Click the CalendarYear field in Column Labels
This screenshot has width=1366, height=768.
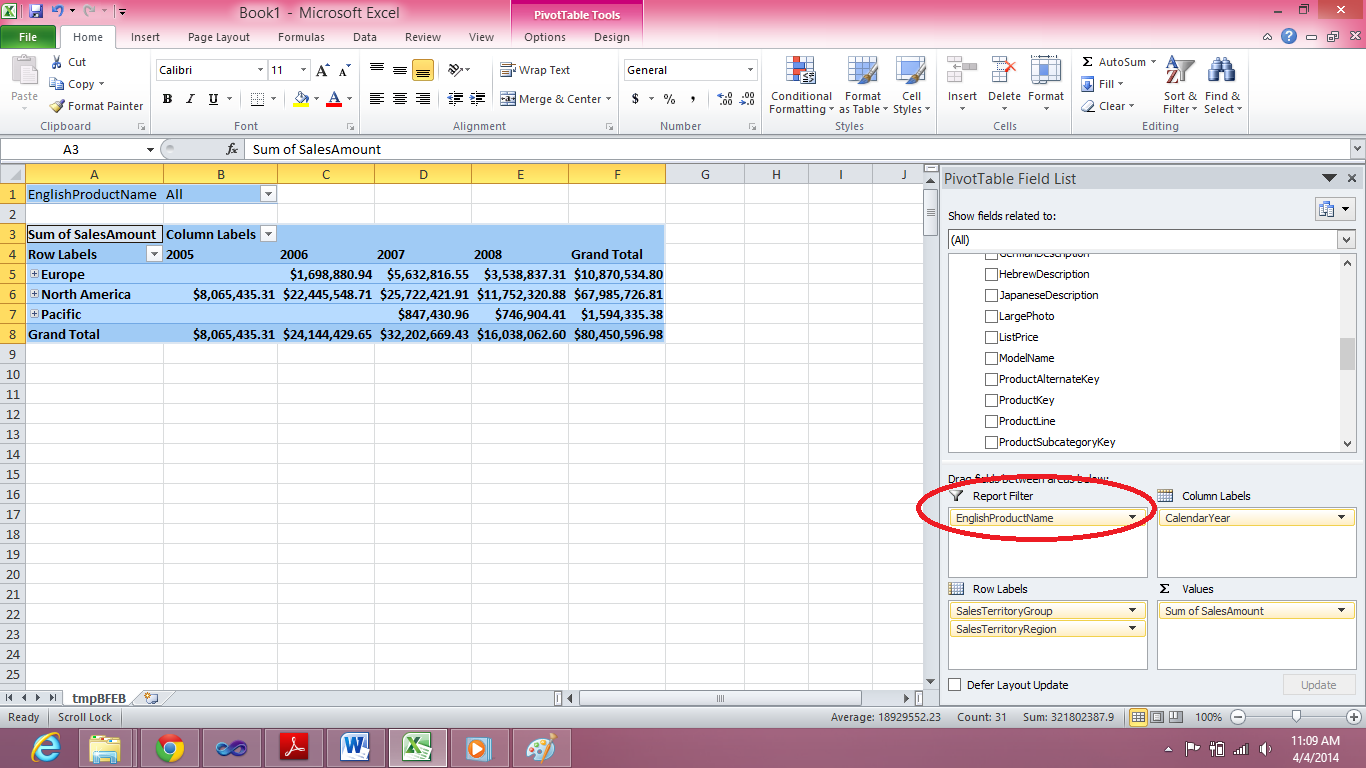[1256, 518]
